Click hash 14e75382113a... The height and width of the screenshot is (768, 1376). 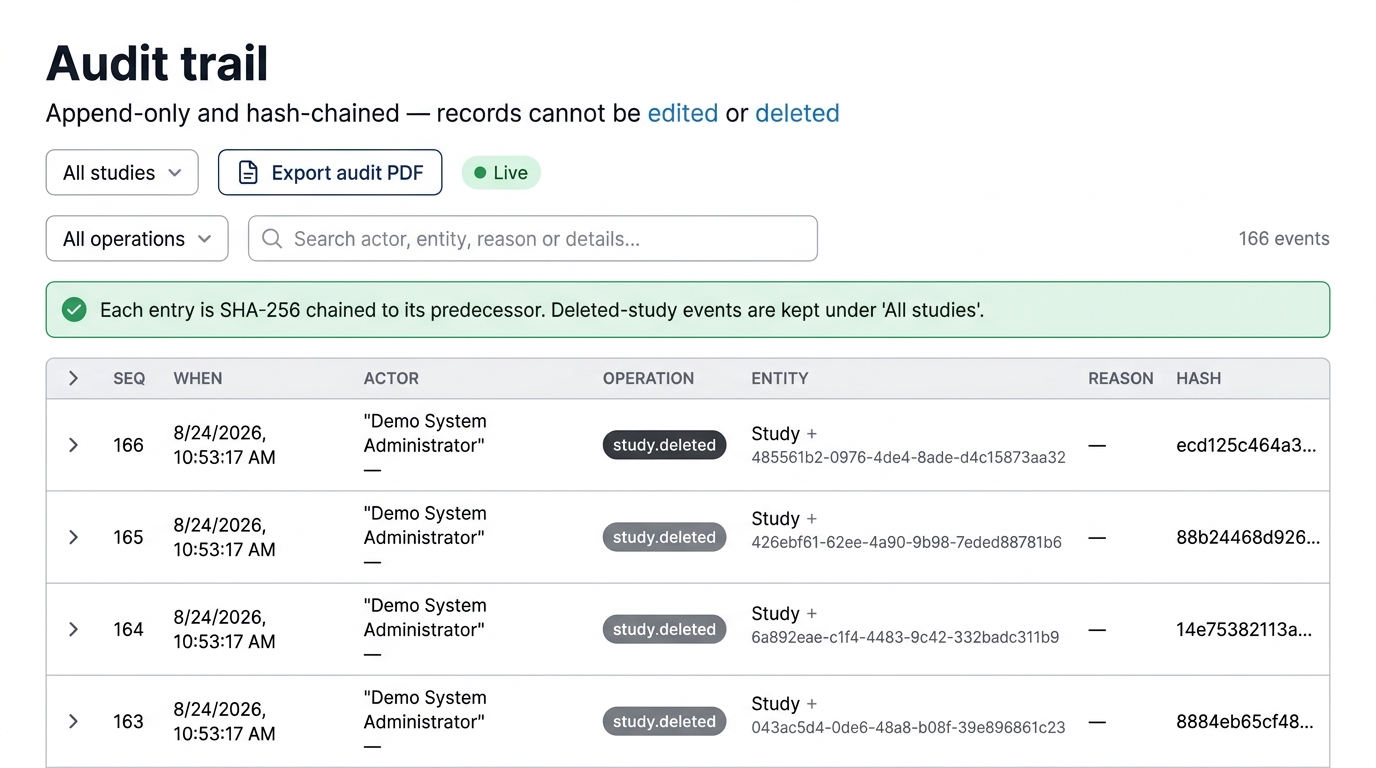[x=1244, y=629]
